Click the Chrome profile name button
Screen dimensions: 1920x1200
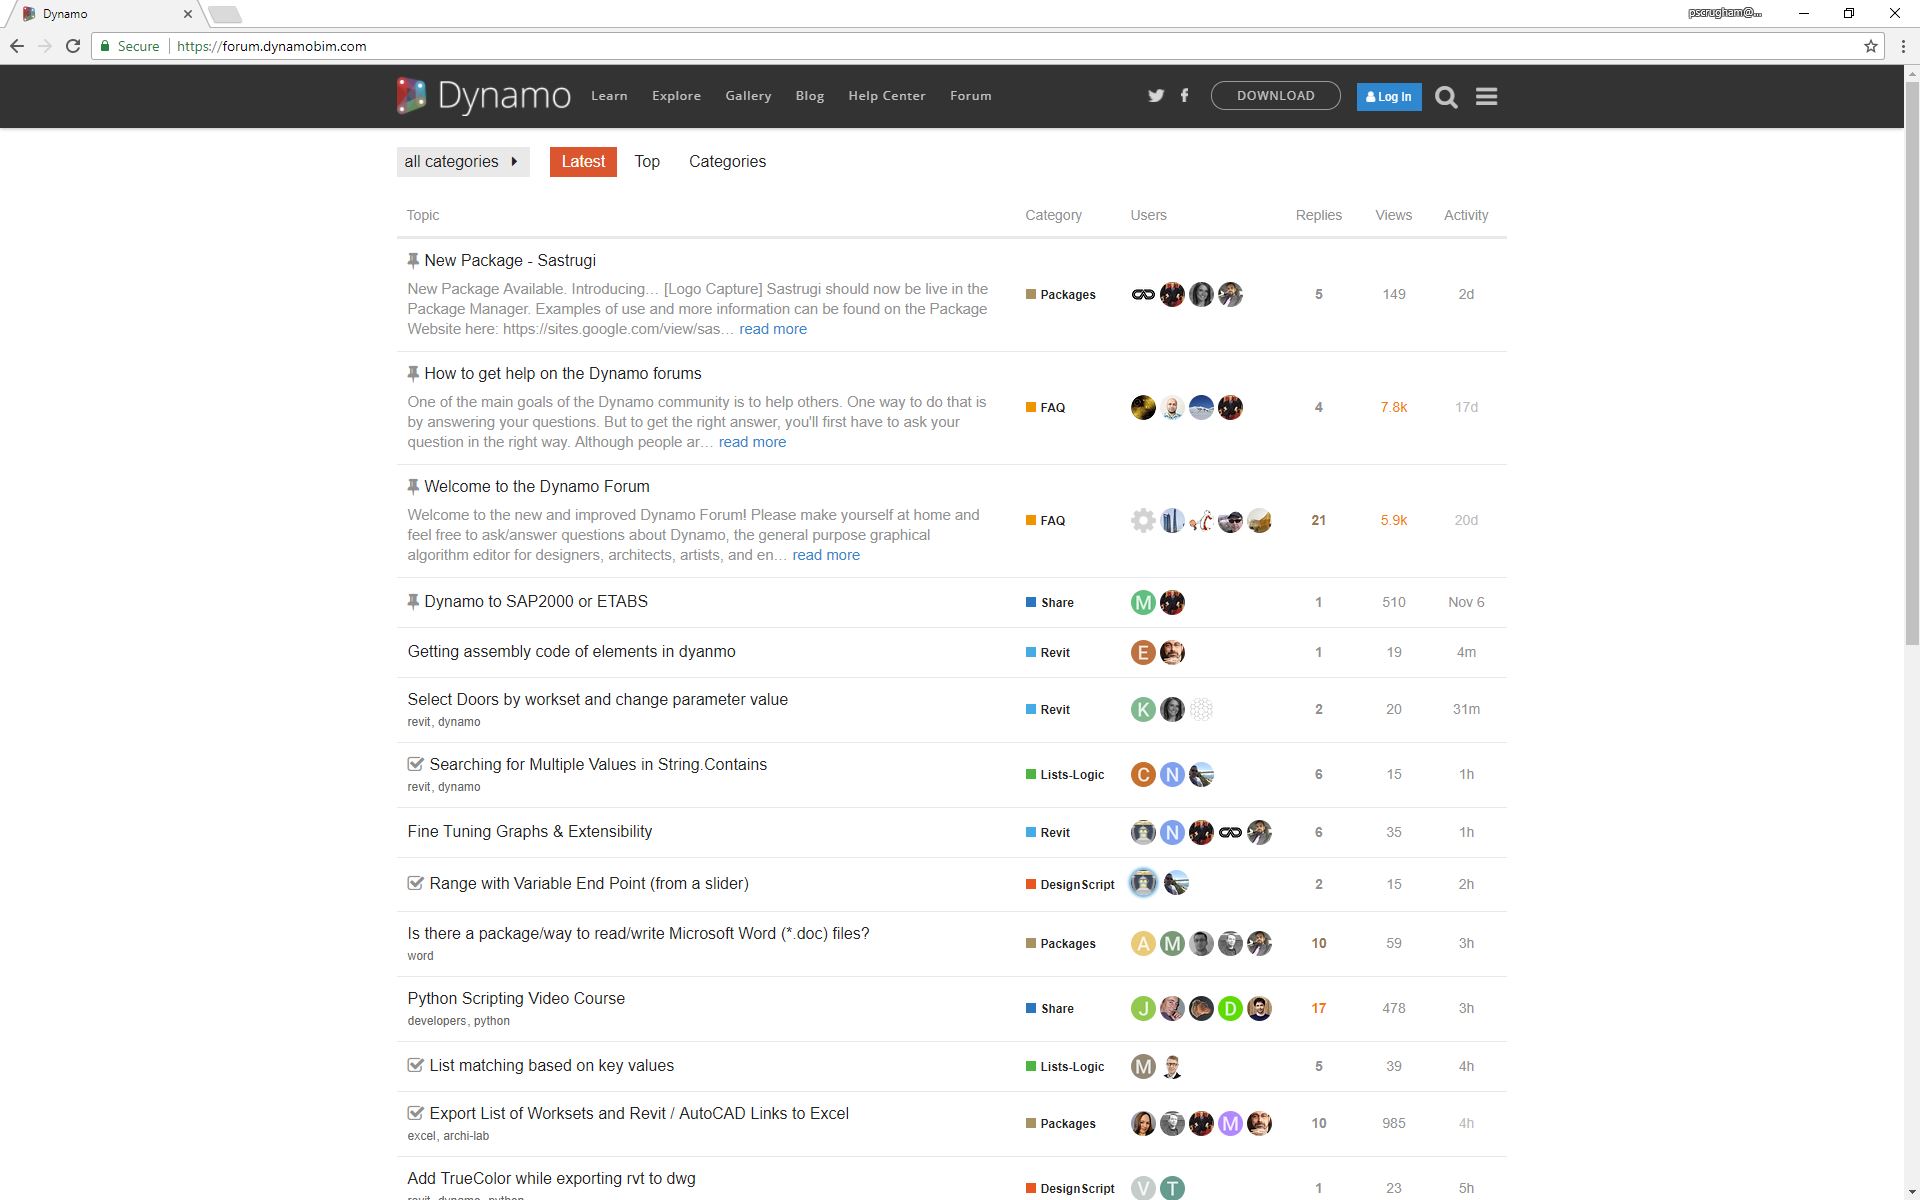point(1725,13)
